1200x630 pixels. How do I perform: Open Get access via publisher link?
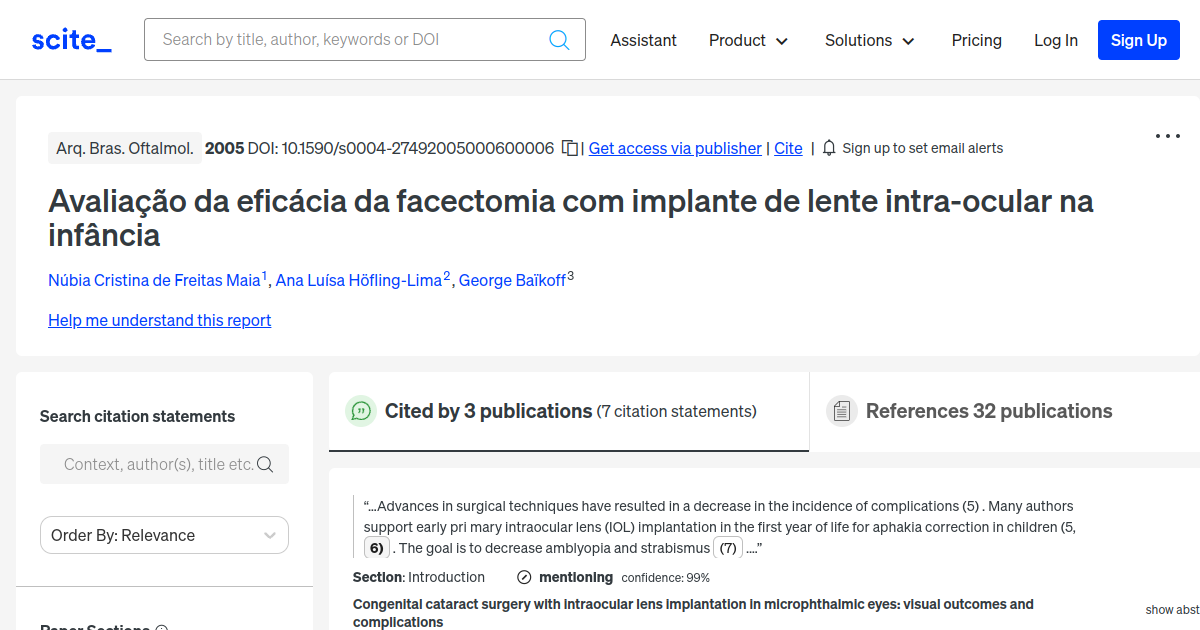(675, 148)
